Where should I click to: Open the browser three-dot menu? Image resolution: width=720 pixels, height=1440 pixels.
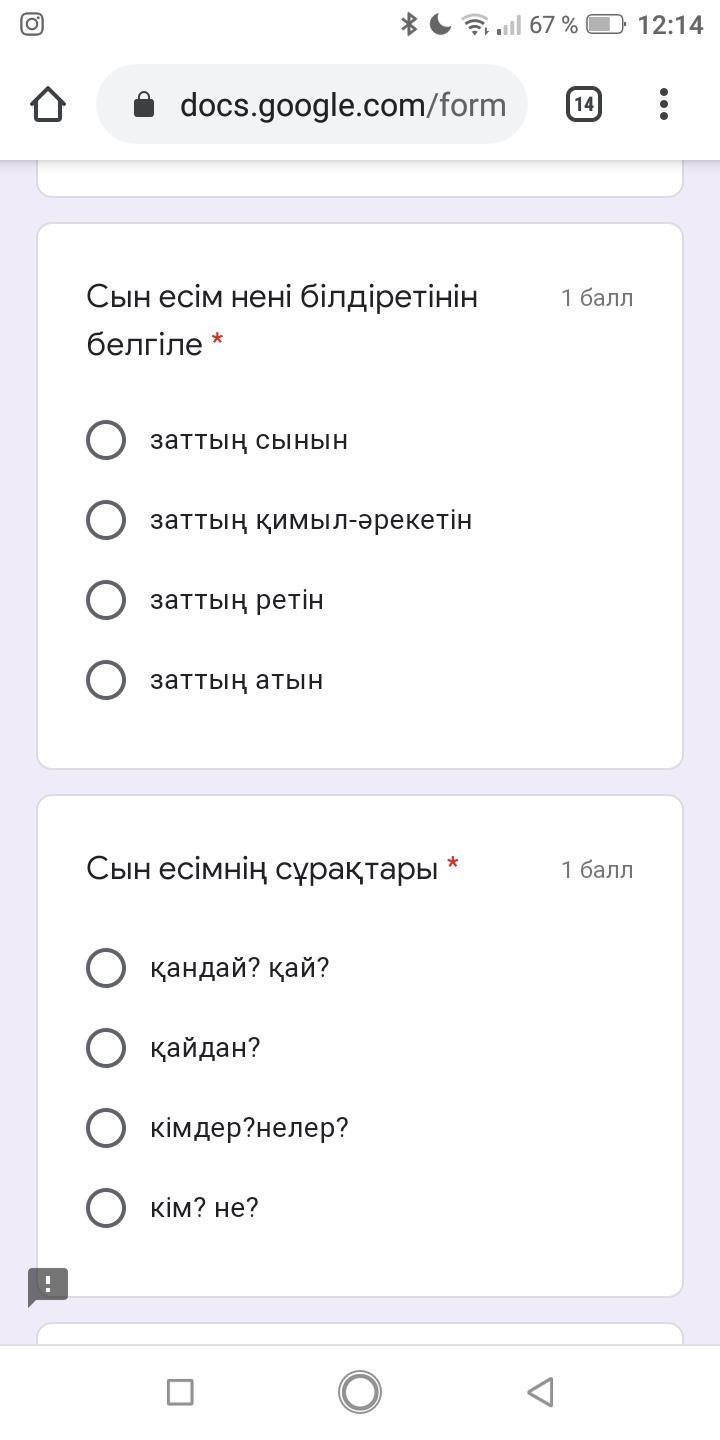click(664, 104)
